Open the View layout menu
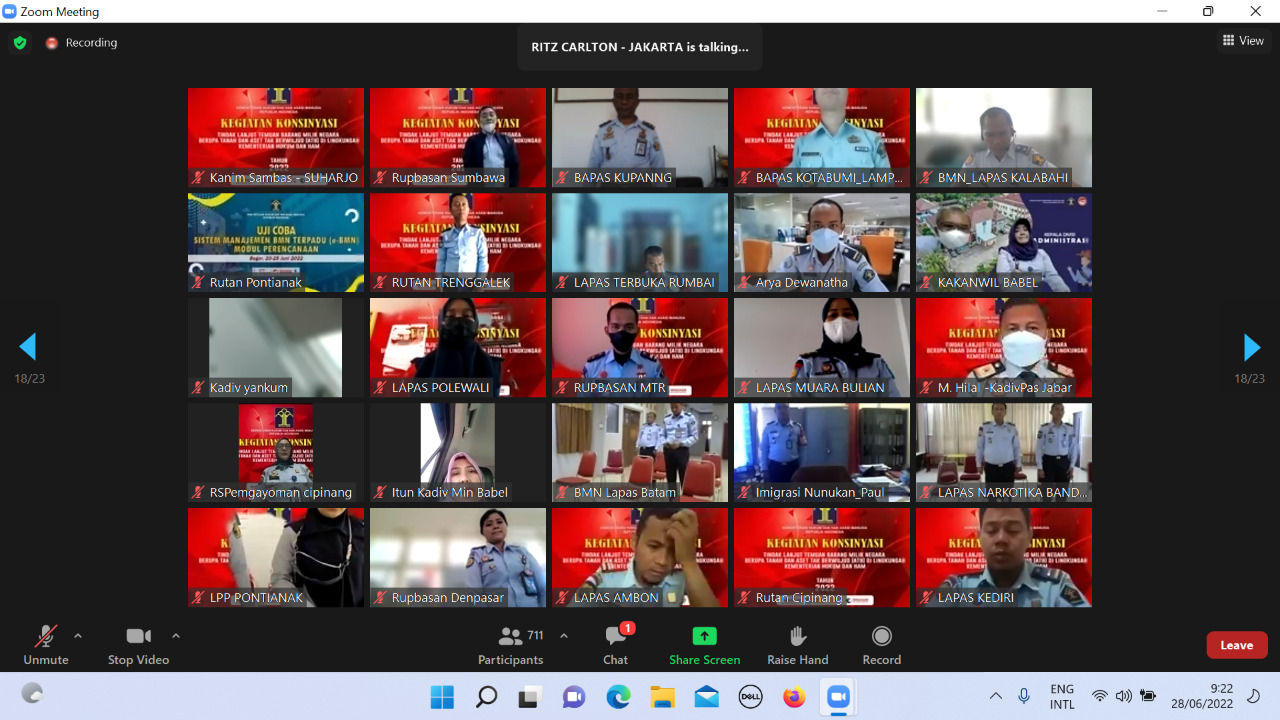 [x=1243, y=41]
